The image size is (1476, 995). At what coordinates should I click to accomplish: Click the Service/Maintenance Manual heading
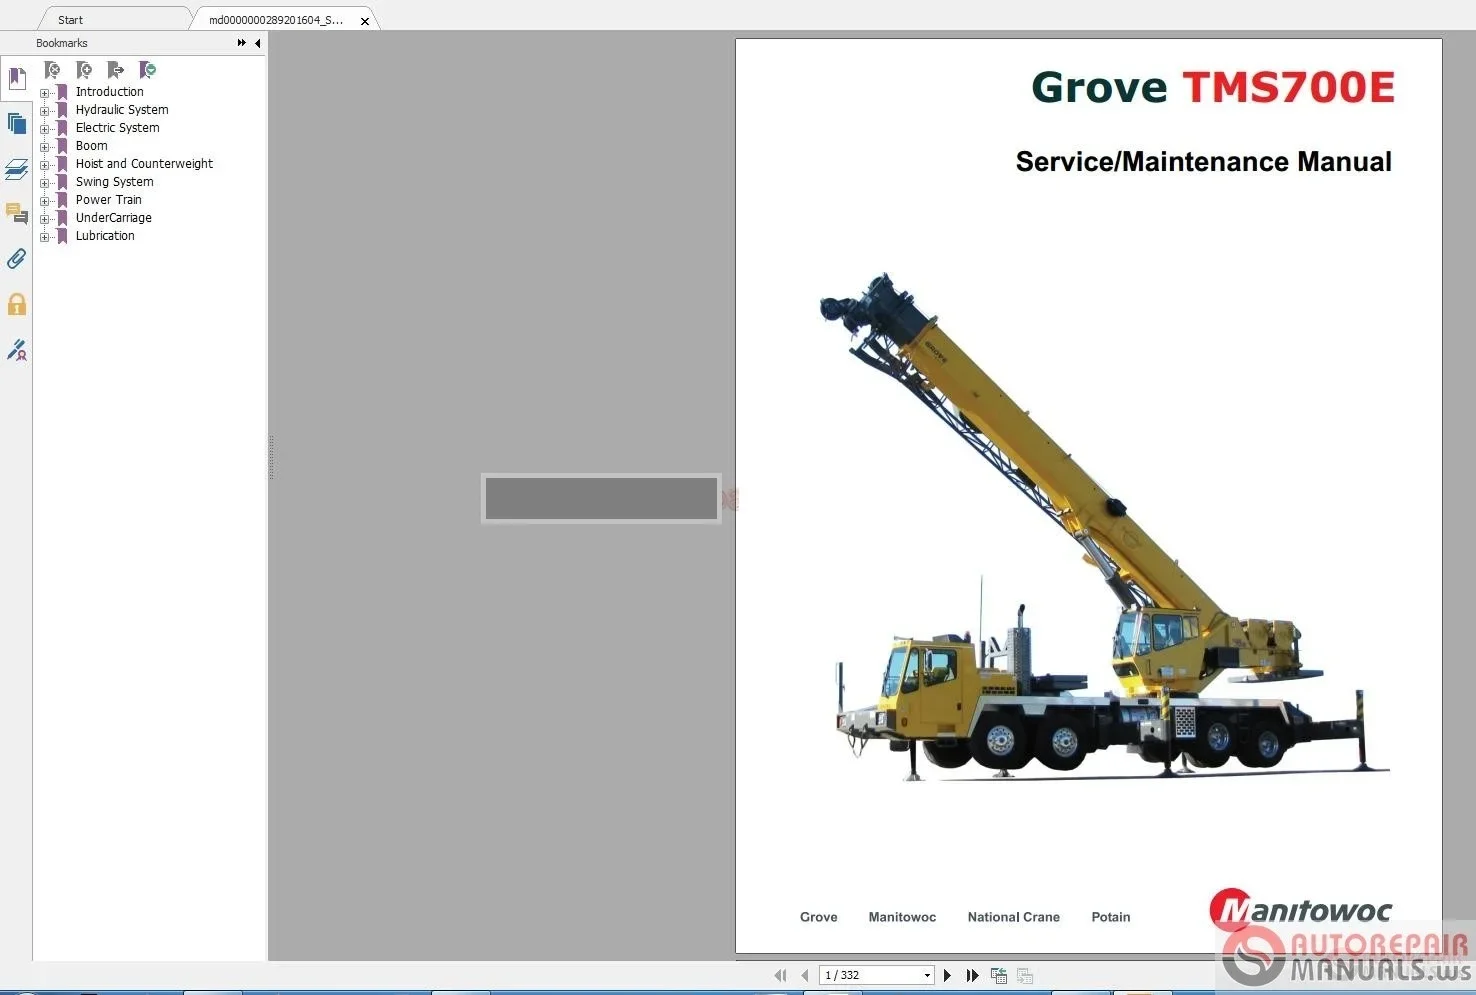point(1204,162)
